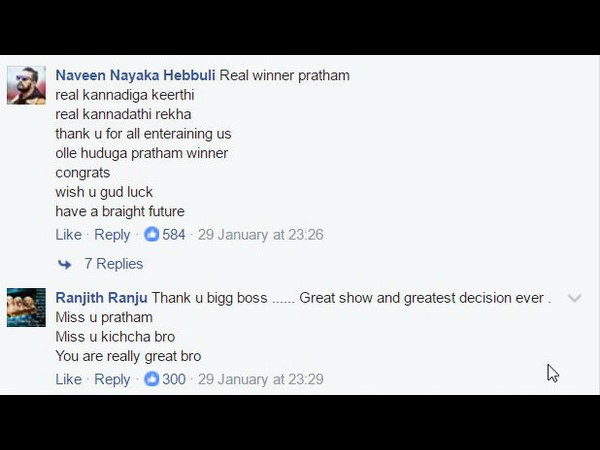600x450 pixels.
Task: Click the 'olle huduga pratham winner' line
Action: click(x=142, y=153)
